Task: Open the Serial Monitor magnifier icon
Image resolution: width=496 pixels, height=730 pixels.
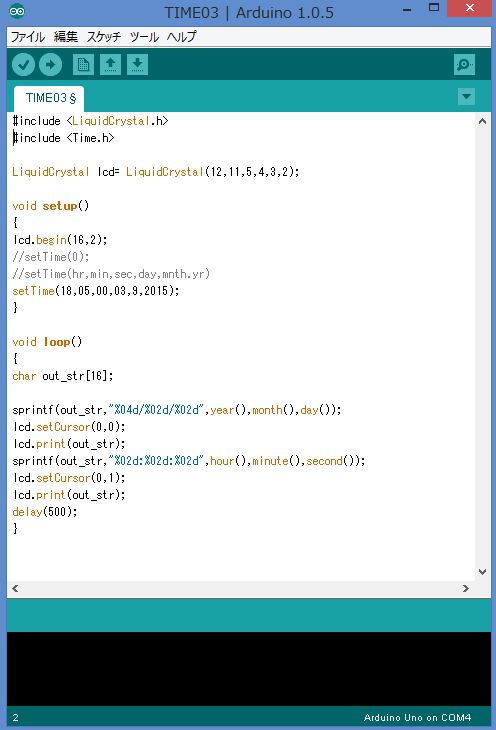Action: pyautogui.click(x=464, y=65)
